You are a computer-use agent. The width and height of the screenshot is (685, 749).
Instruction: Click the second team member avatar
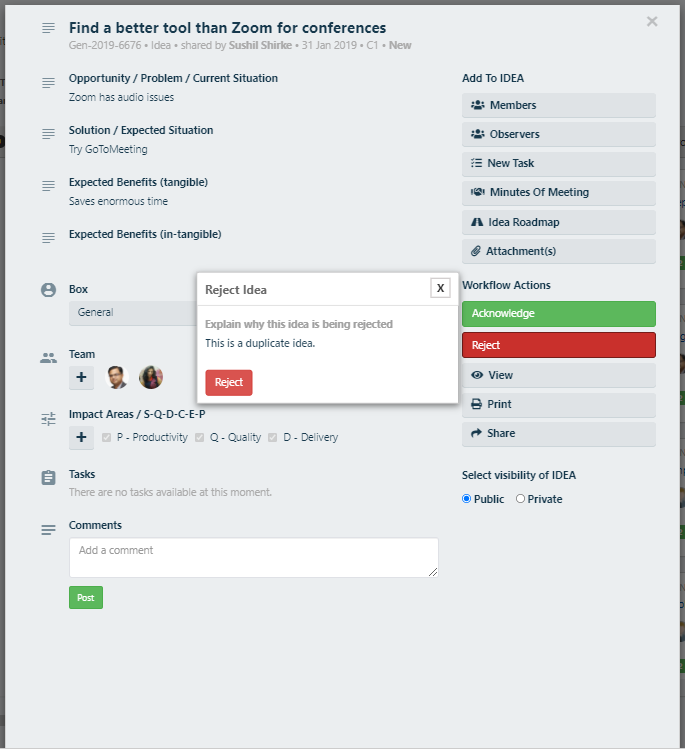point(151,378)
